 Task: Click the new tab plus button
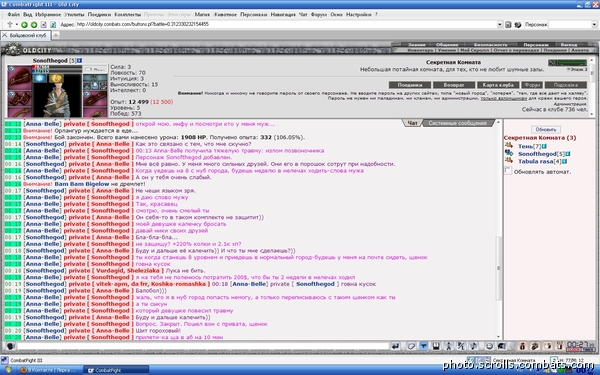click(x=56, y=35)
